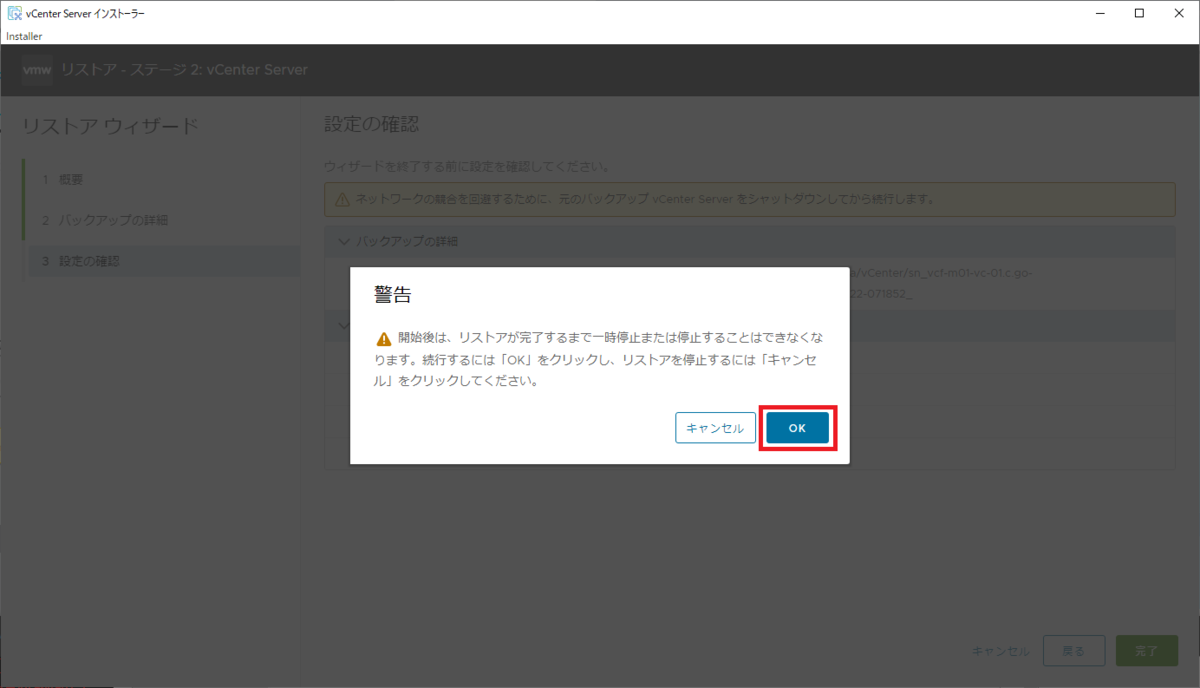Click the network conflict warning banner text
1200x688 pixels.
pyautogui.click(x=645, y=199)
